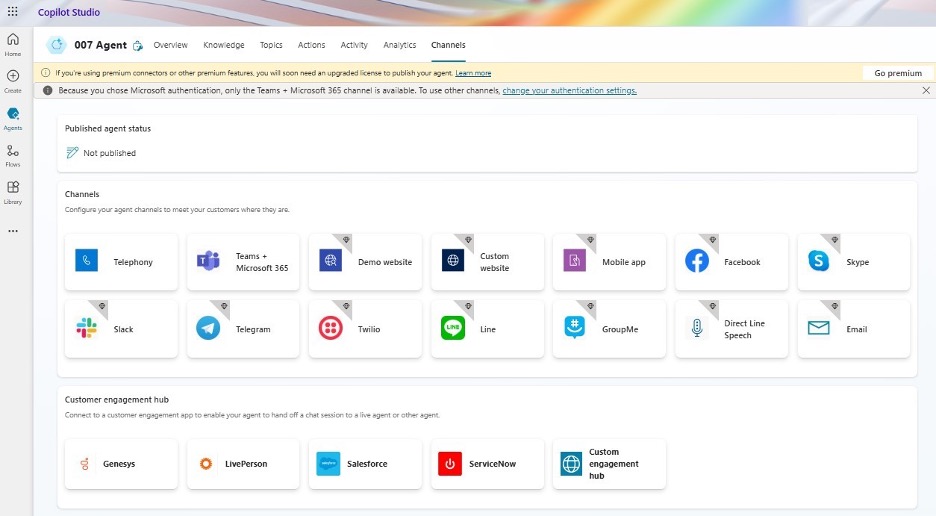Open the Slack channel tile
Viewport: 936px width, 516px height.
click(x=121, y=329)
